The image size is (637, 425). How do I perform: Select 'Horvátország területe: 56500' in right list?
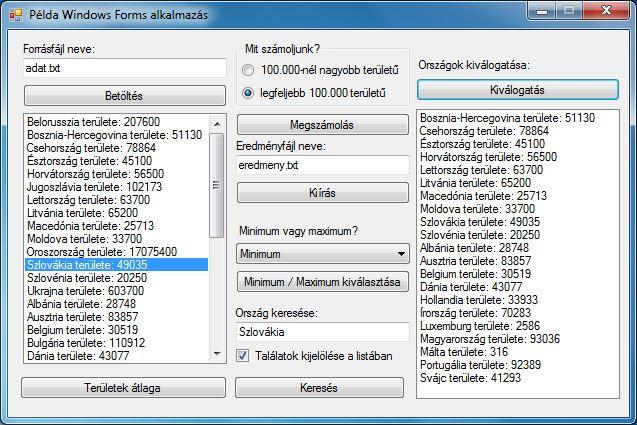(518, 157)
